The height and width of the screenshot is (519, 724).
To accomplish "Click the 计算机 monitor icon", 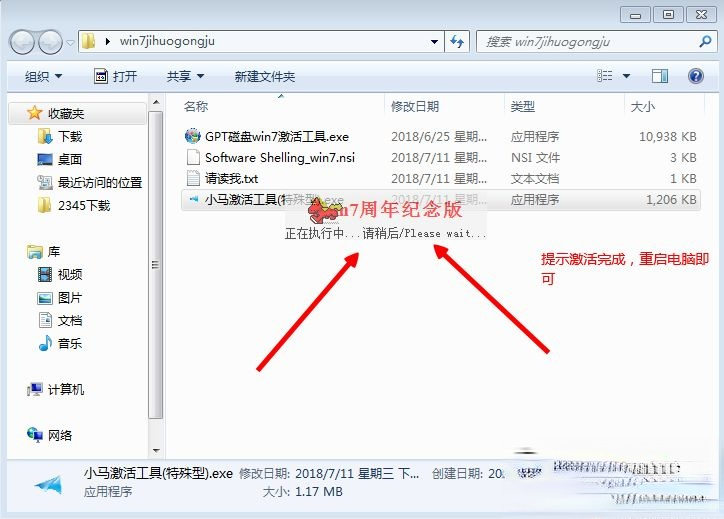I will coord(35,389).
